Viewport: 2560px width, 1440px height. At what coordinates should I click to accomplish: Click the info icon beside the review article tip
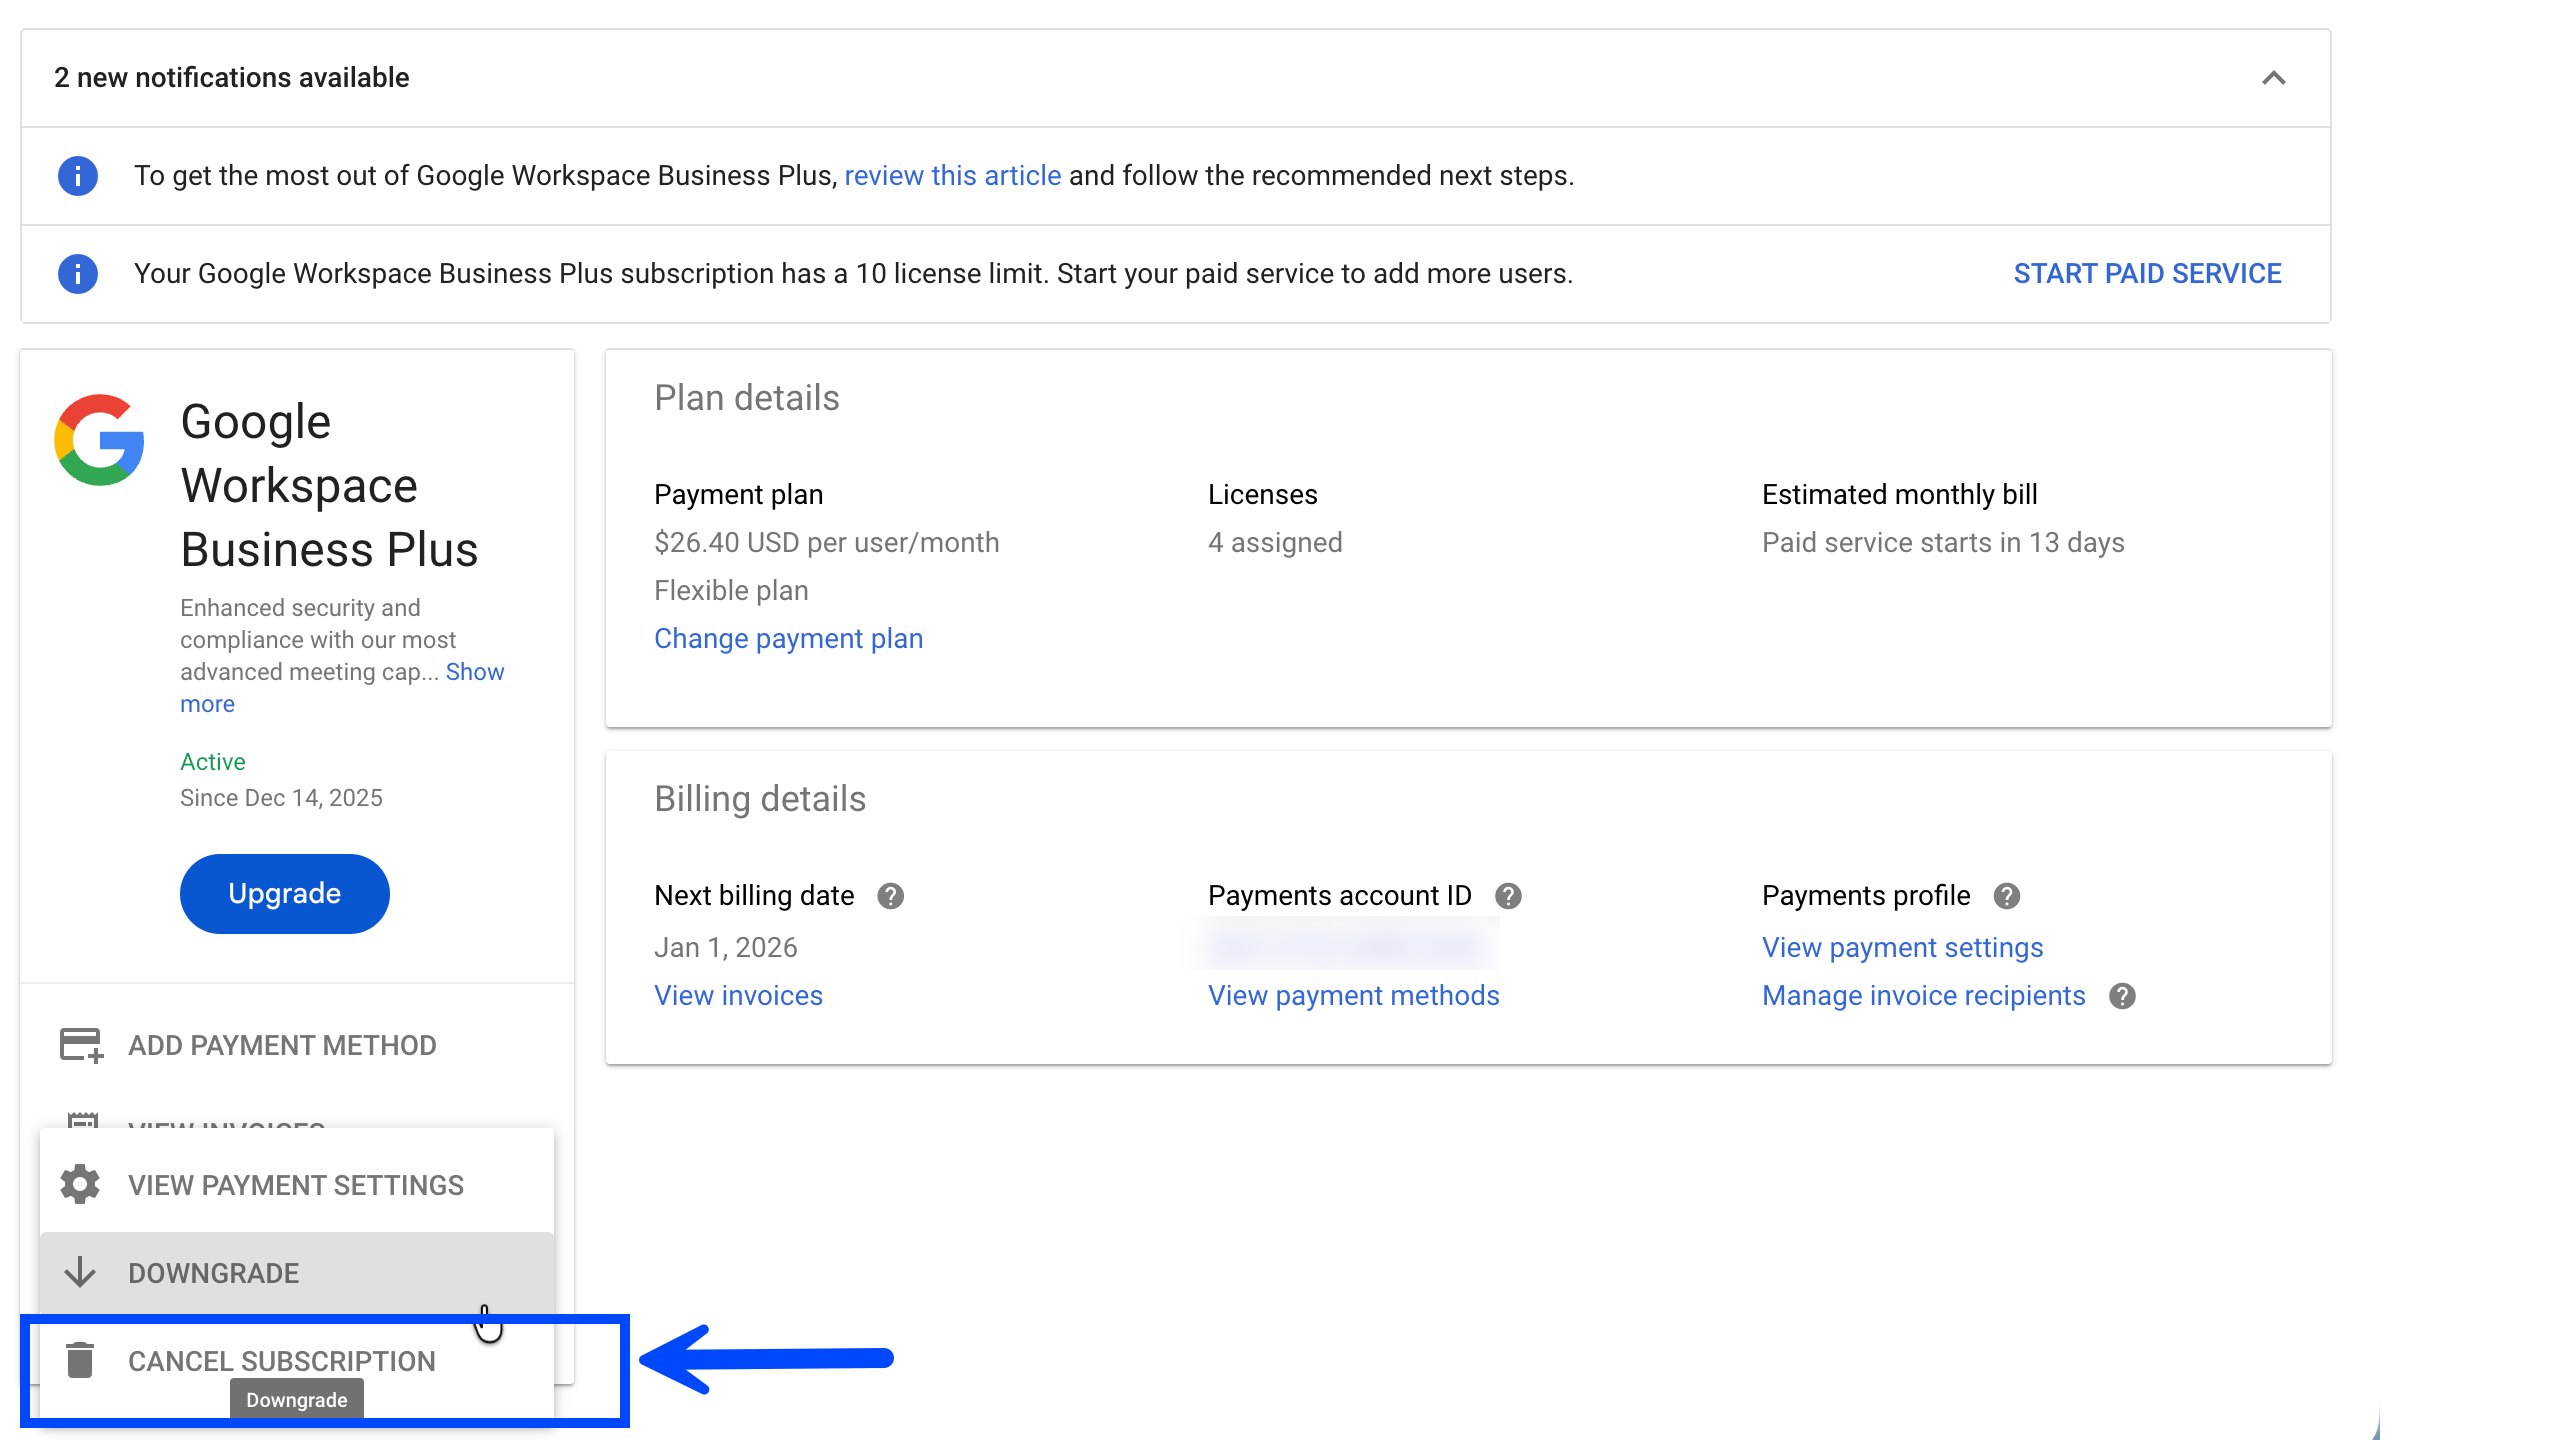(x=77, y=175)
